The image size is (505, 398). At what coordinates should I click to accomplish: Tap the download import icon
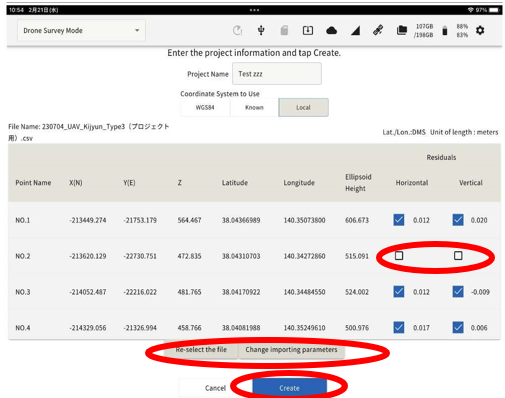(x=308, y=31)
